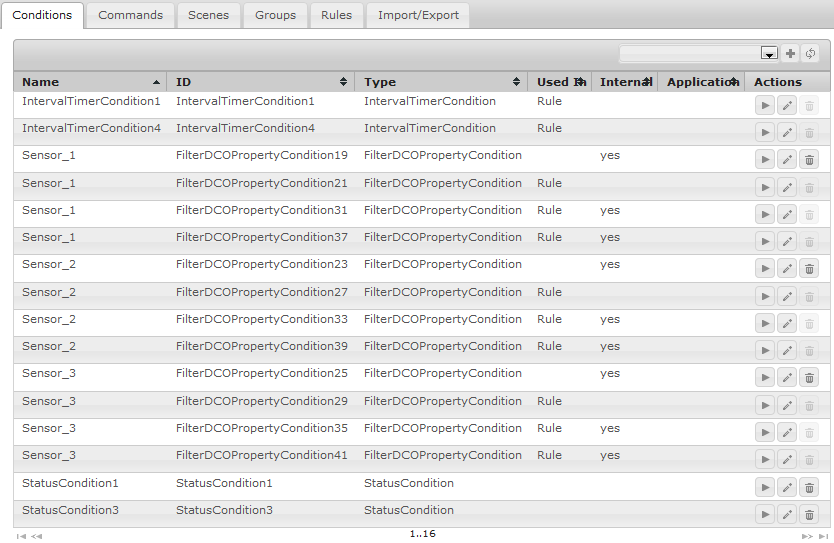This screenshot has width=834, height=543.
Task: Click the trash icon for FilterDCOPropertyCondition23
Action: tap(810, 268)
